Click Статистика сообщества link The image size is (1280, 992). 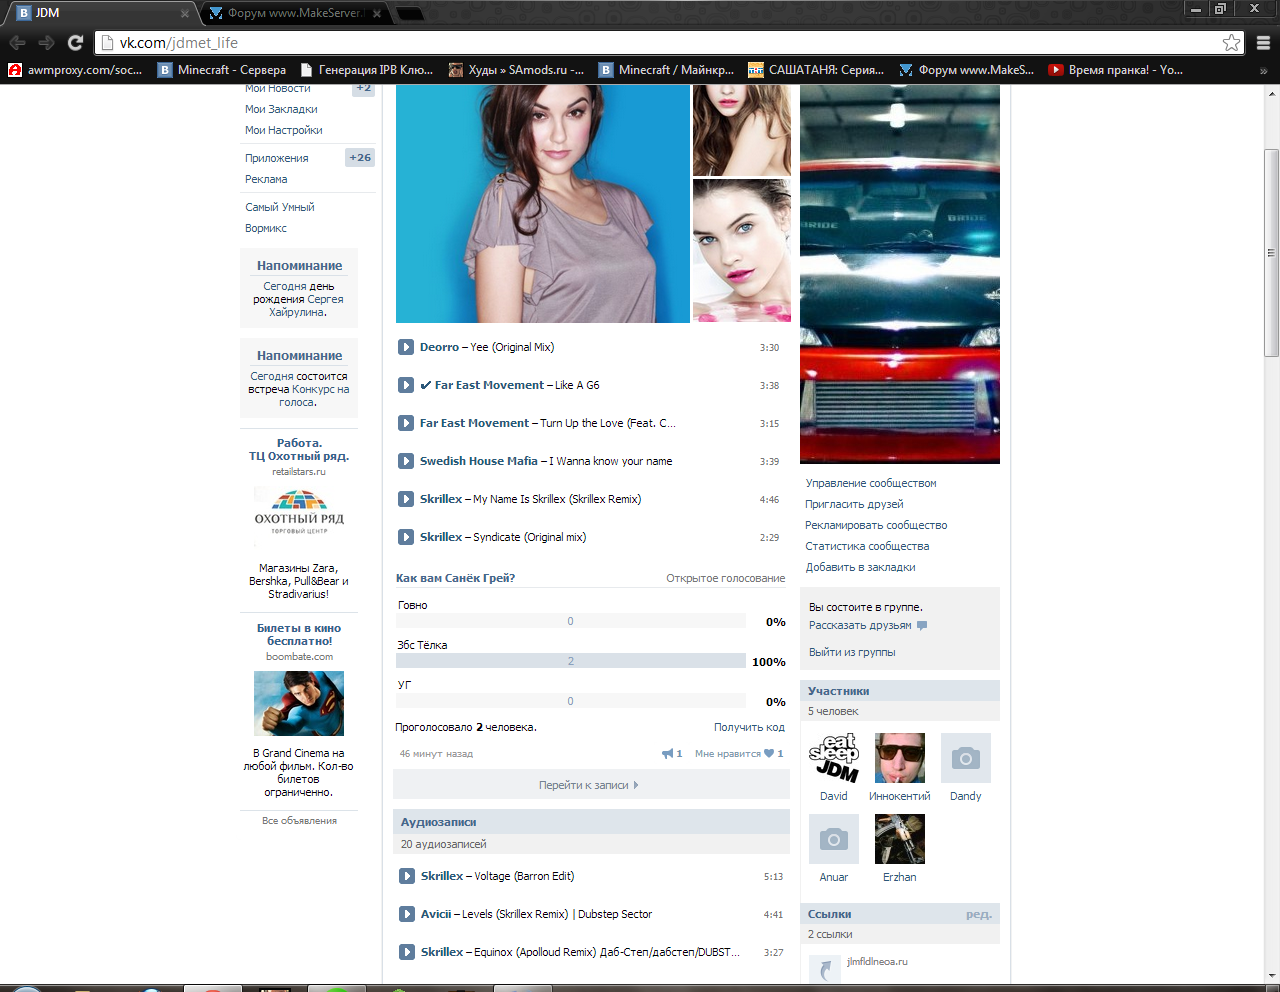pyautogui.click(x=867, y=546)
